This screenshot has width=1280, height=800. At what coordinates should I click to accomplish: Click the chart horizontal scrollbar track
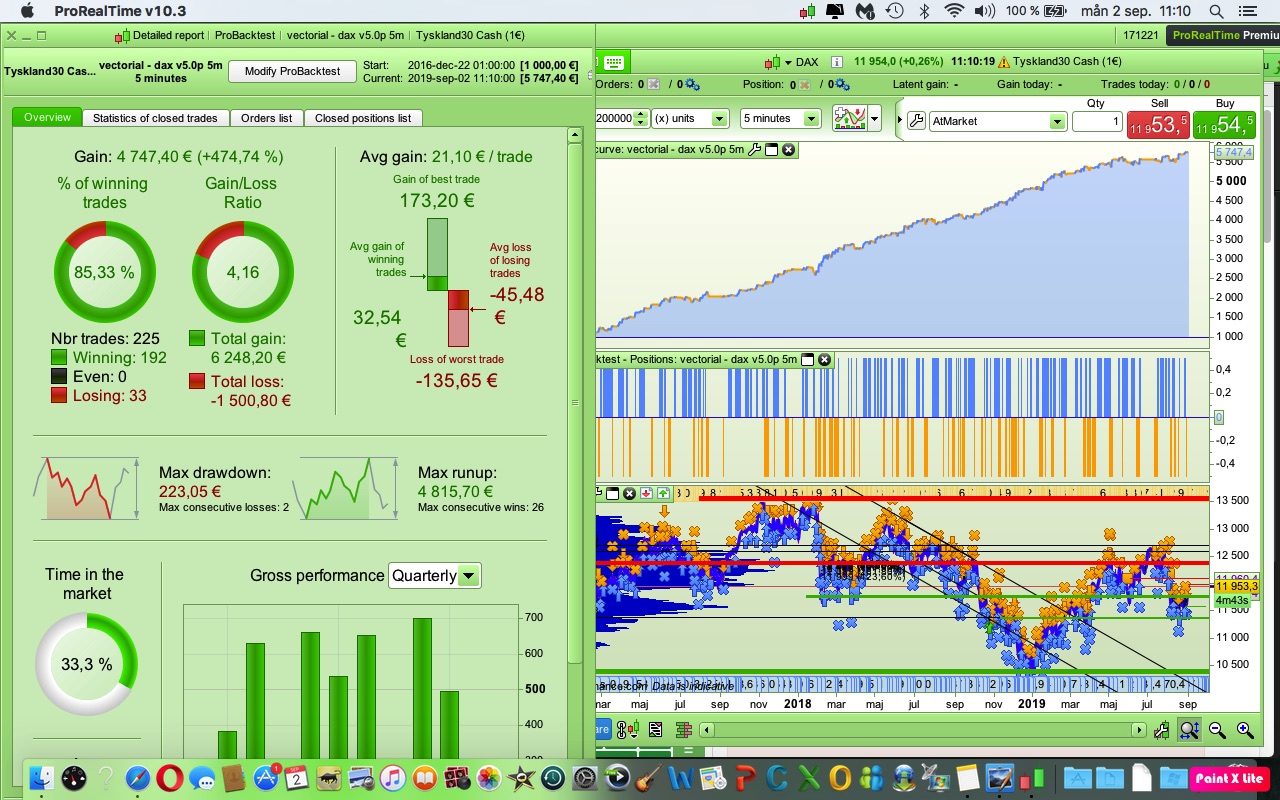point(924,731)
